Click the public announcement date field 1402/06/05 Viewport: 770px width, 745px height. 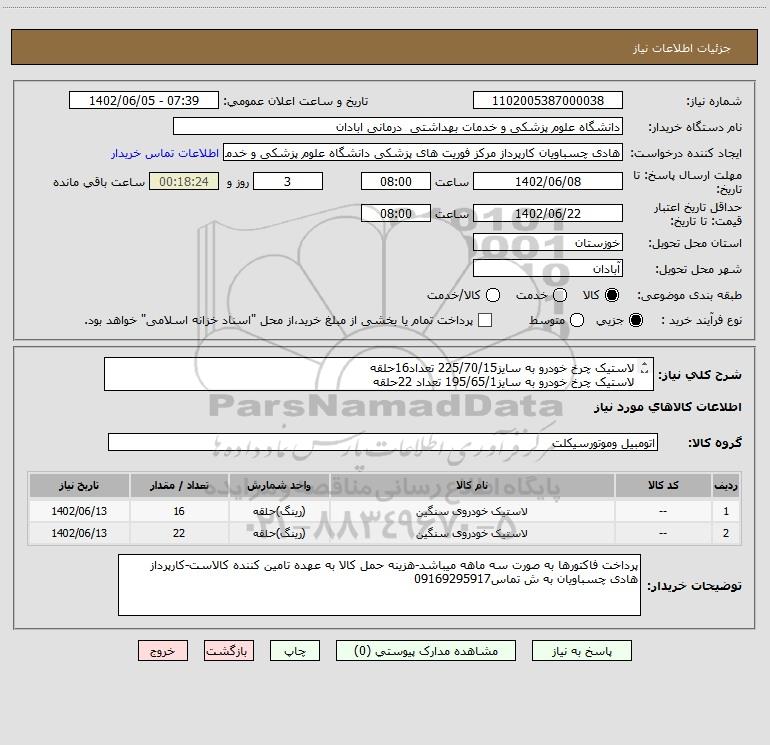(144, 100)
